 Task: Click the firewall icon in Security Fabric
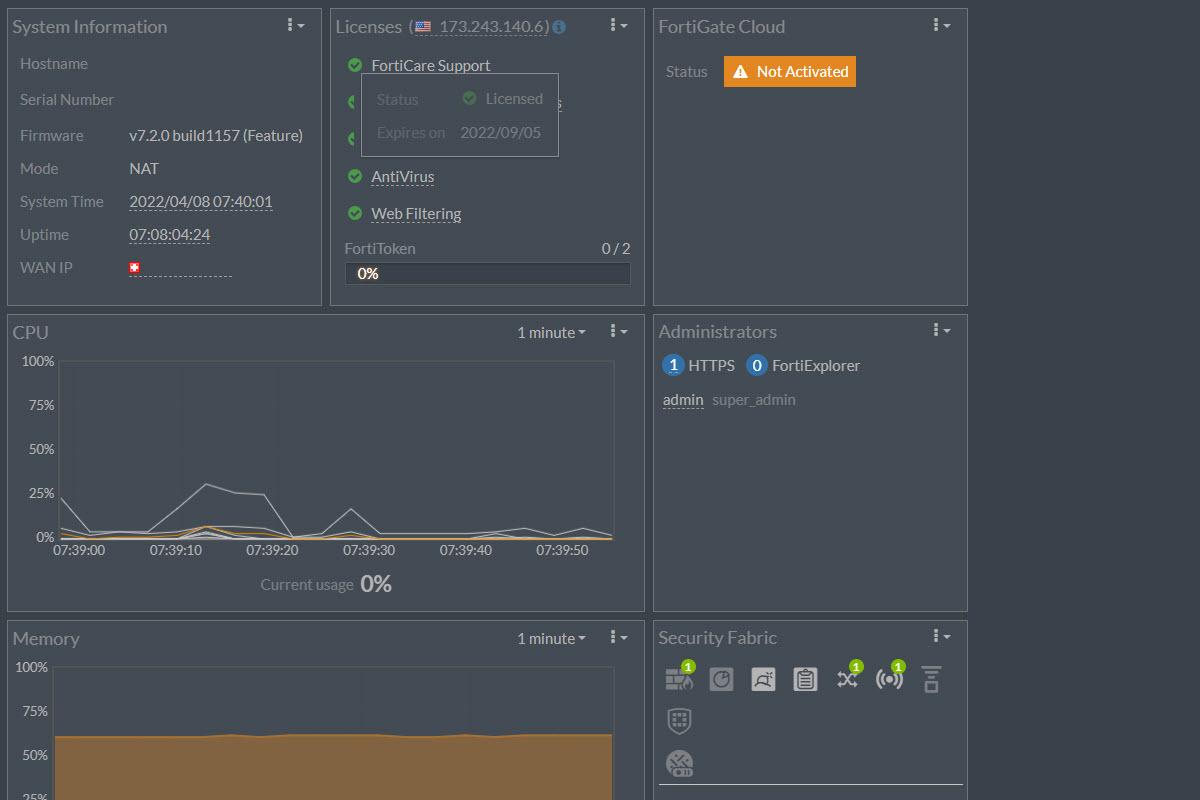click(x=679, y=679)
